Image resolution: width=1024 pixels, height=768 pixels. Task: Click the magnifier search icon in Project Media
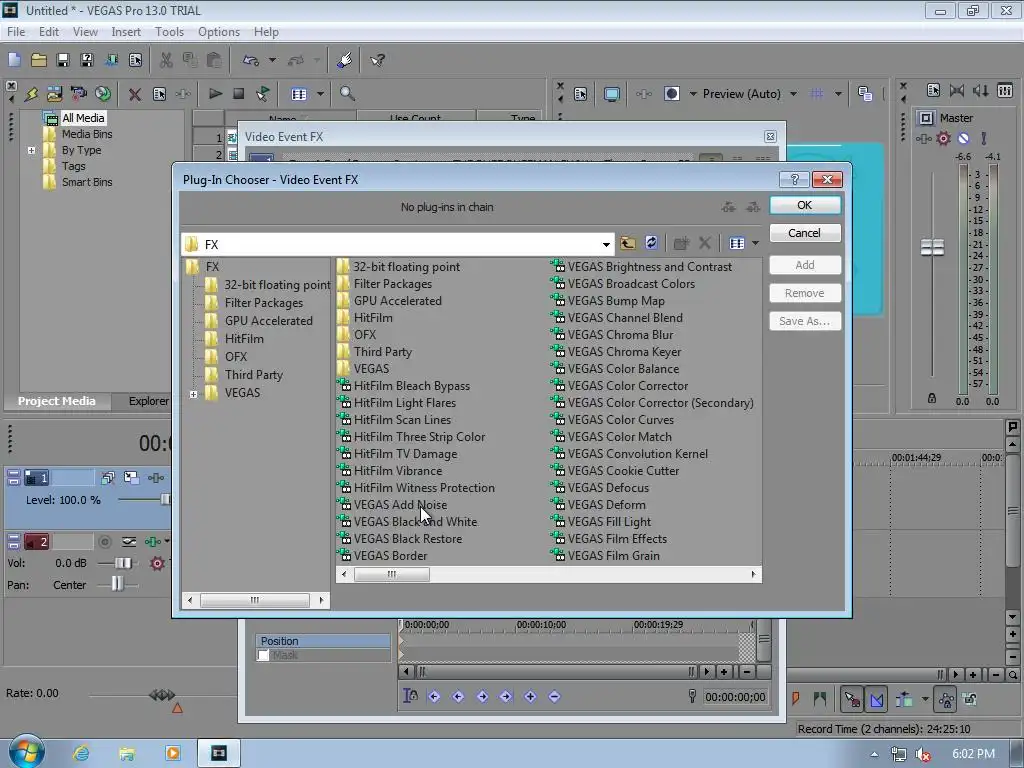click(347, 93)
